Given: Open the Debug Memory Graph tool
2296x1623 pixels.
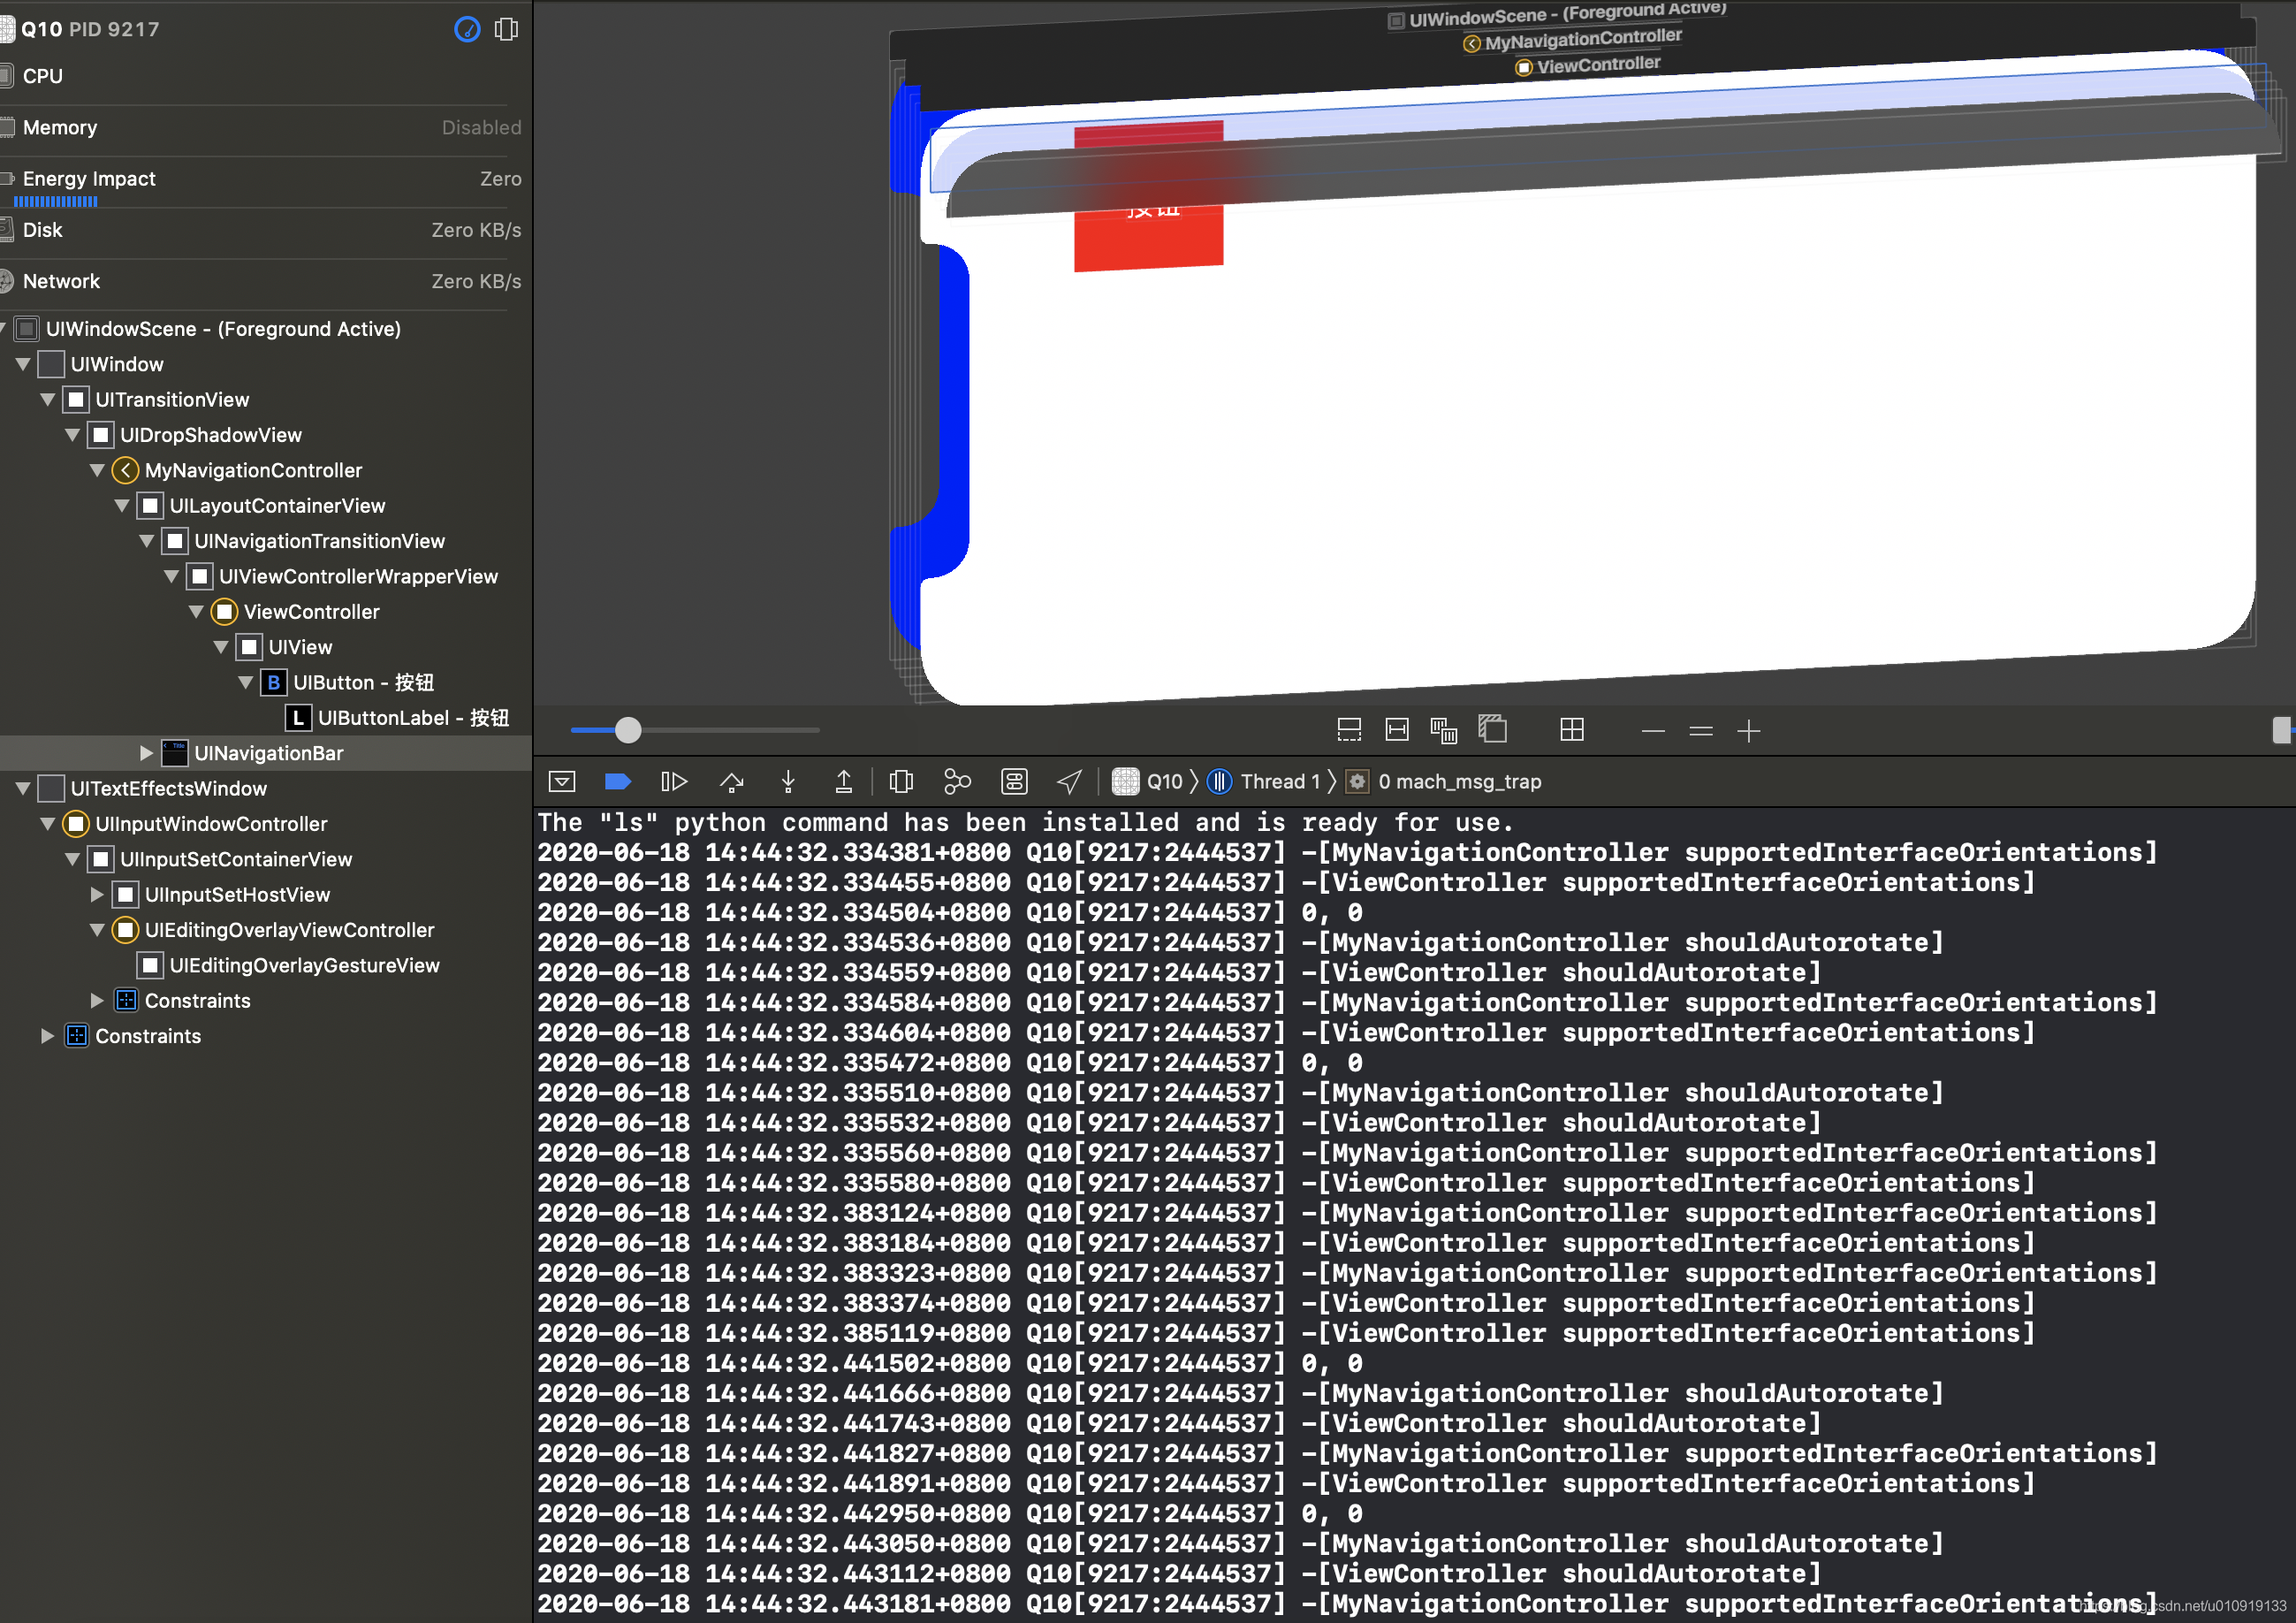Looking at the screenshot, I should point(957,782).
